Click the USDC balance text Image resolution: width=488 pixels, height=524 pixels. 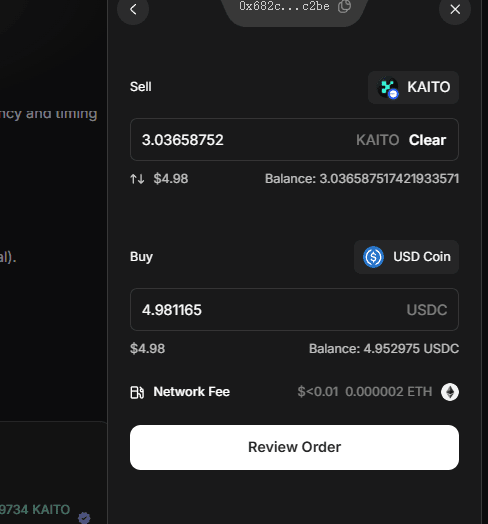(384, 349)
